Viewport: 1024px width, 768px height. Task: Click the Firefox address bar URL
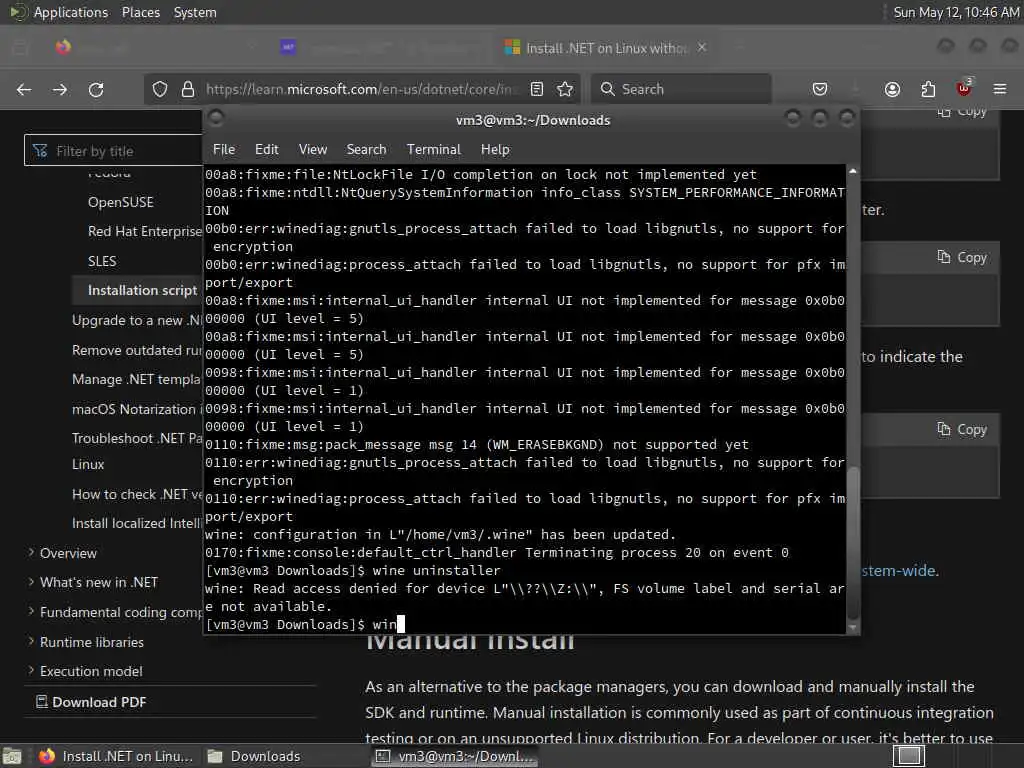pyautogui.click(x=362, y=89)
